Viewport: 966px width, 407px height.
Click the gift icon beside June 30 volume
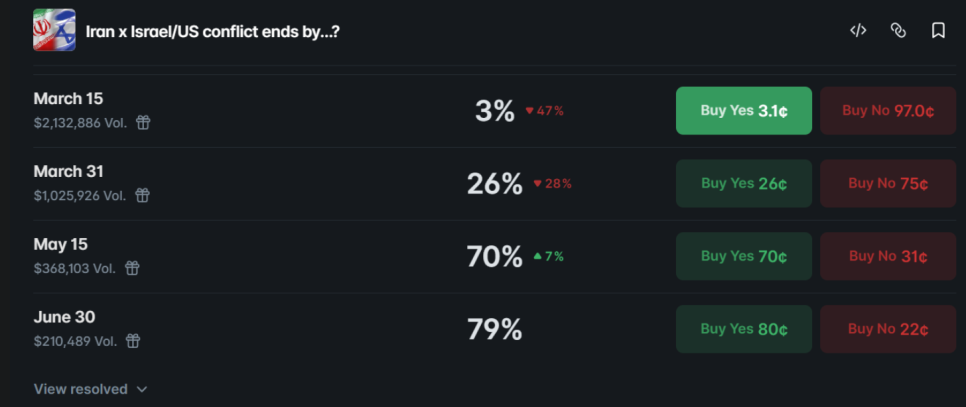[x=133, y=341]
